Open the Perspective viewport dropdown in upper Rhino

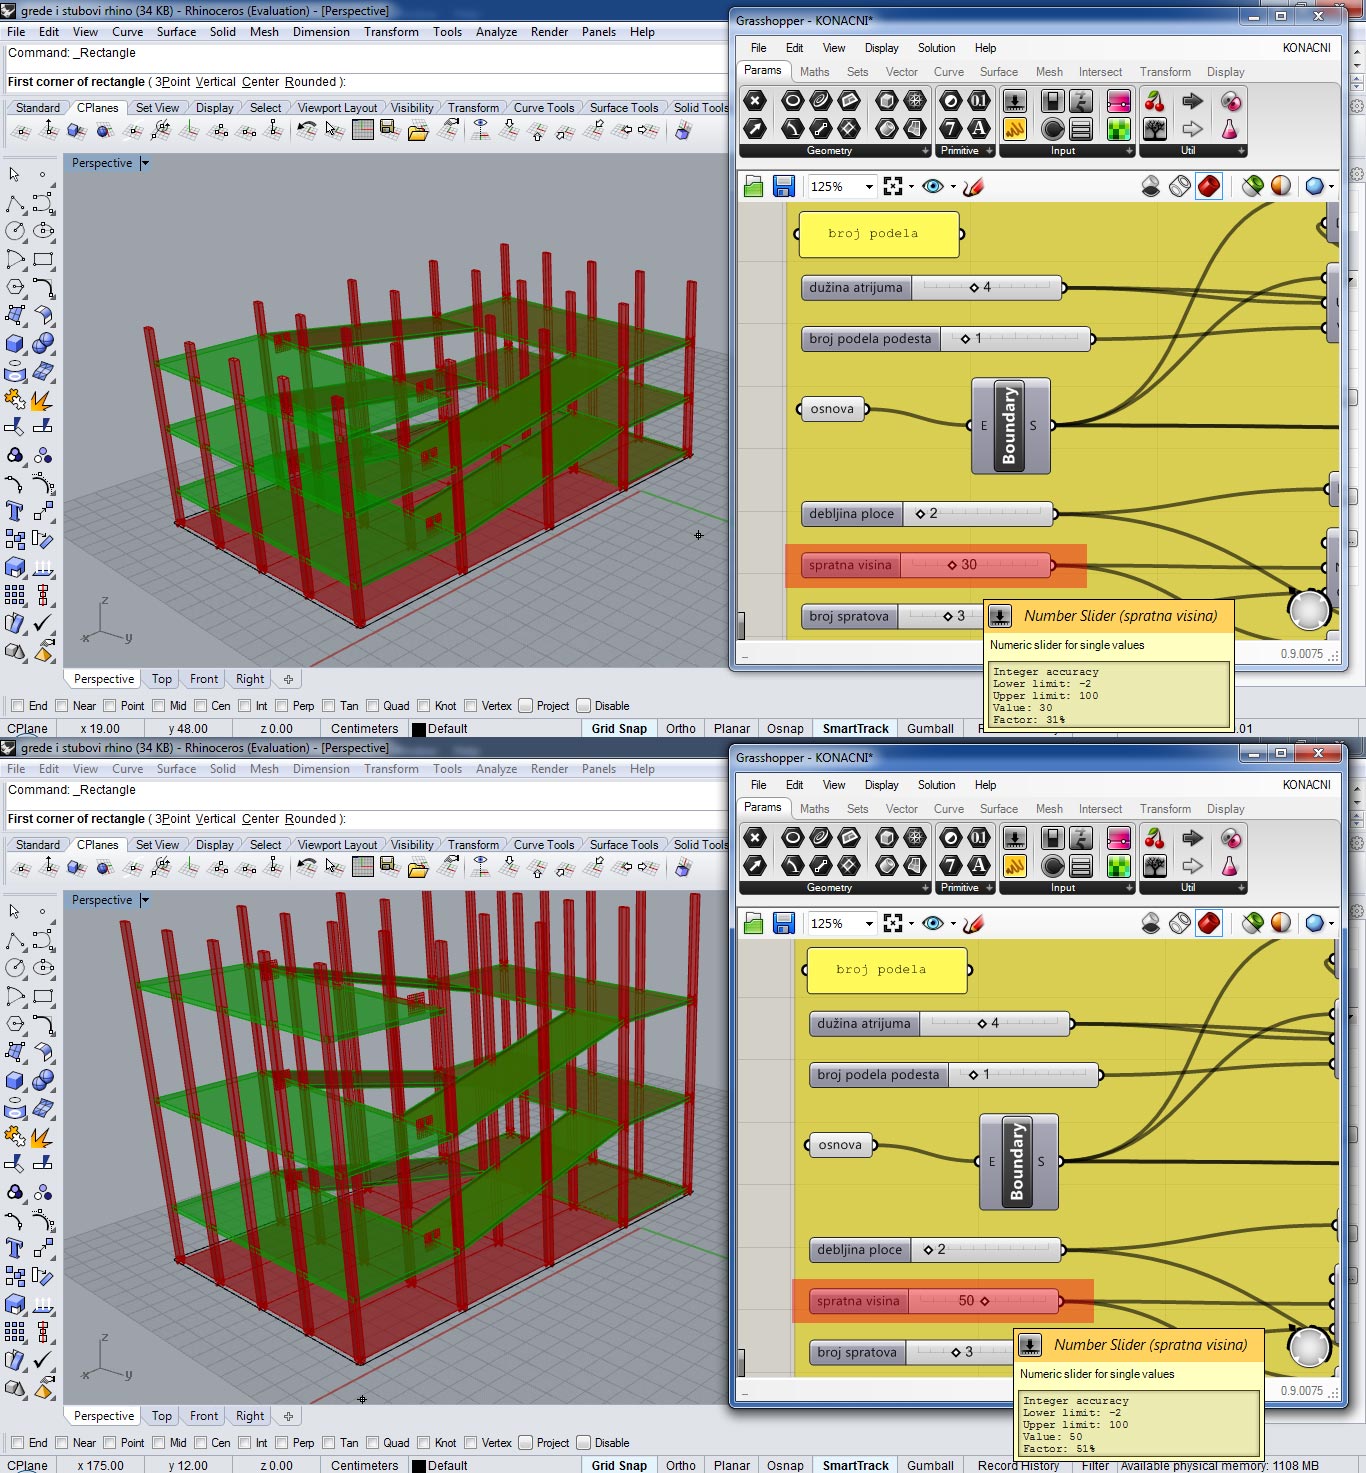click(145, 163)
